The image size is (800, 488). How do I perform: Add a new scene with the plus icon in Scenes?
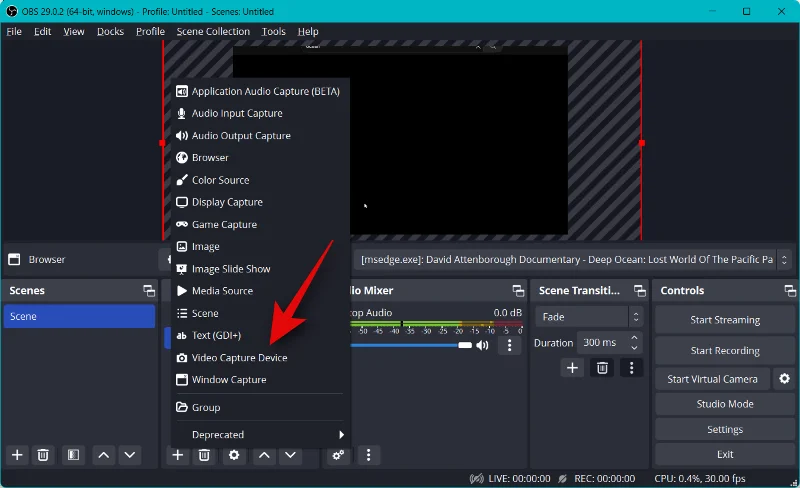click(x=17, y=455)
